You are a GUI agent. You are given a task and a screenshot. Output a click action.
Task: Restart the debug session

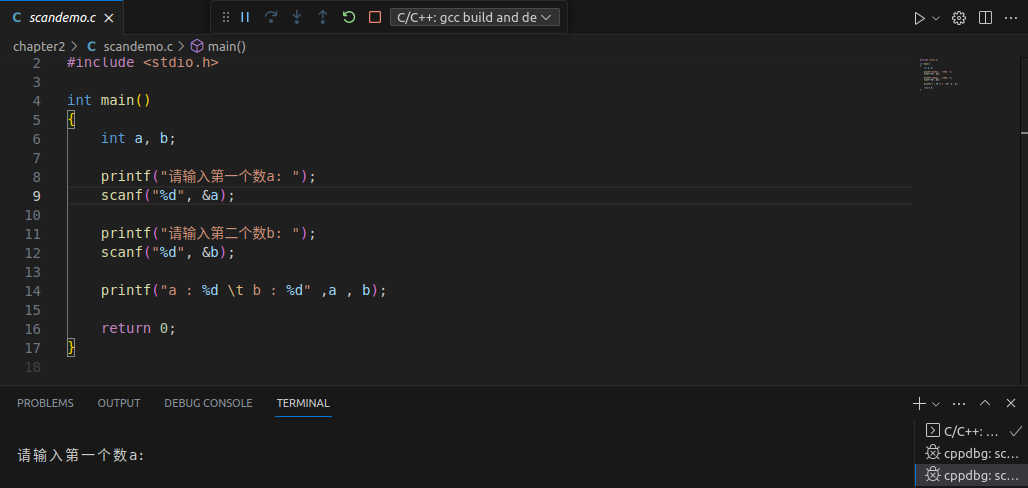[x=349, y=17]
